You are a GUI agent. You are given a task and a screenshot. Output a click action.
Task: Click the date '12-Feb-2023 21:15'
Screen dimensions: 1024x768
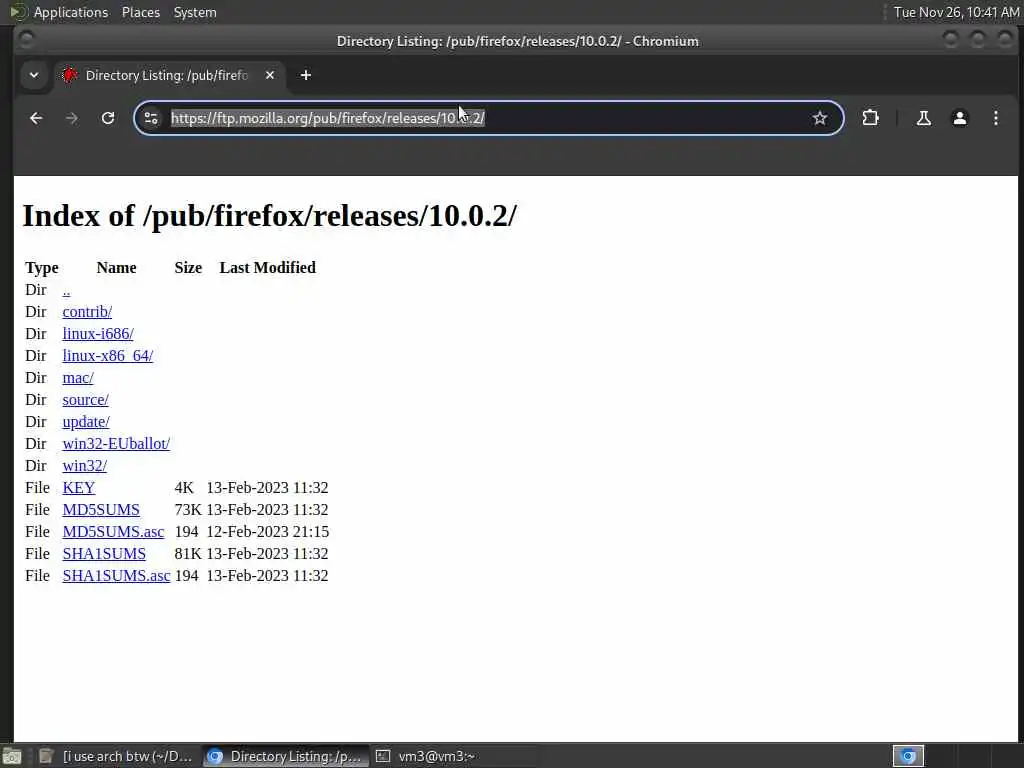(268, 532)
